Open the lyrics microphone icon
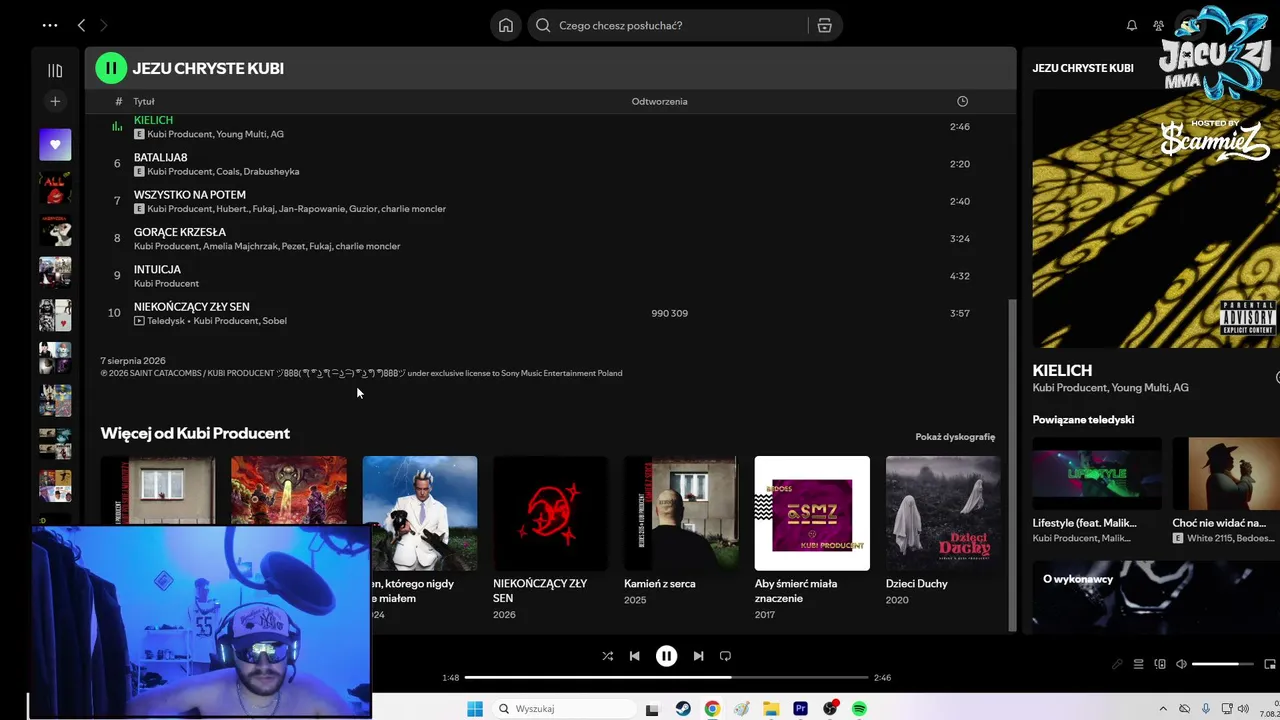Image resolution: width=1280 pixels, height=720 pixels. [x=1118, y=664]
